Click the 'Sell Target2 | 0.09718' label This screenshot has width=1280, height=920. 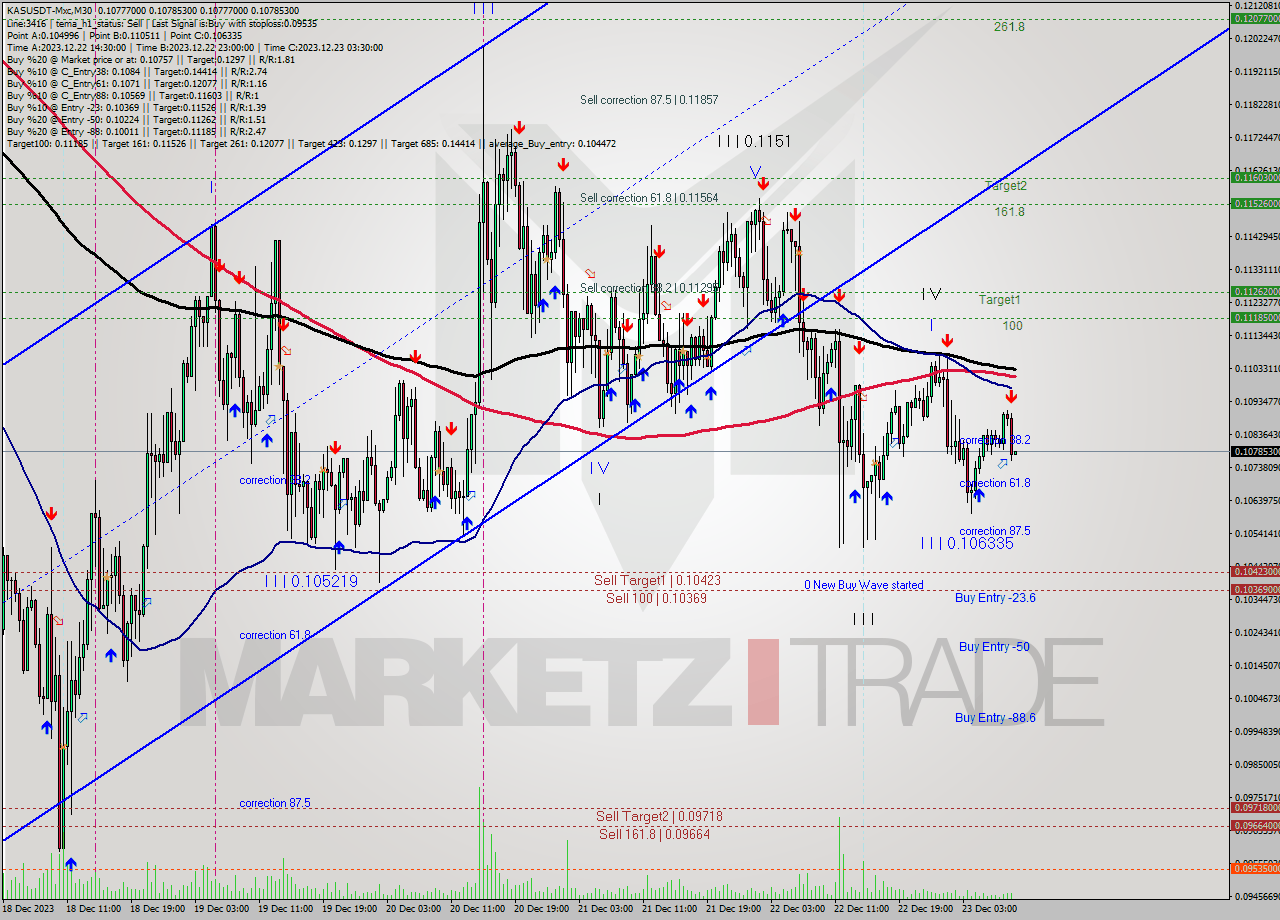click(659, 816)
